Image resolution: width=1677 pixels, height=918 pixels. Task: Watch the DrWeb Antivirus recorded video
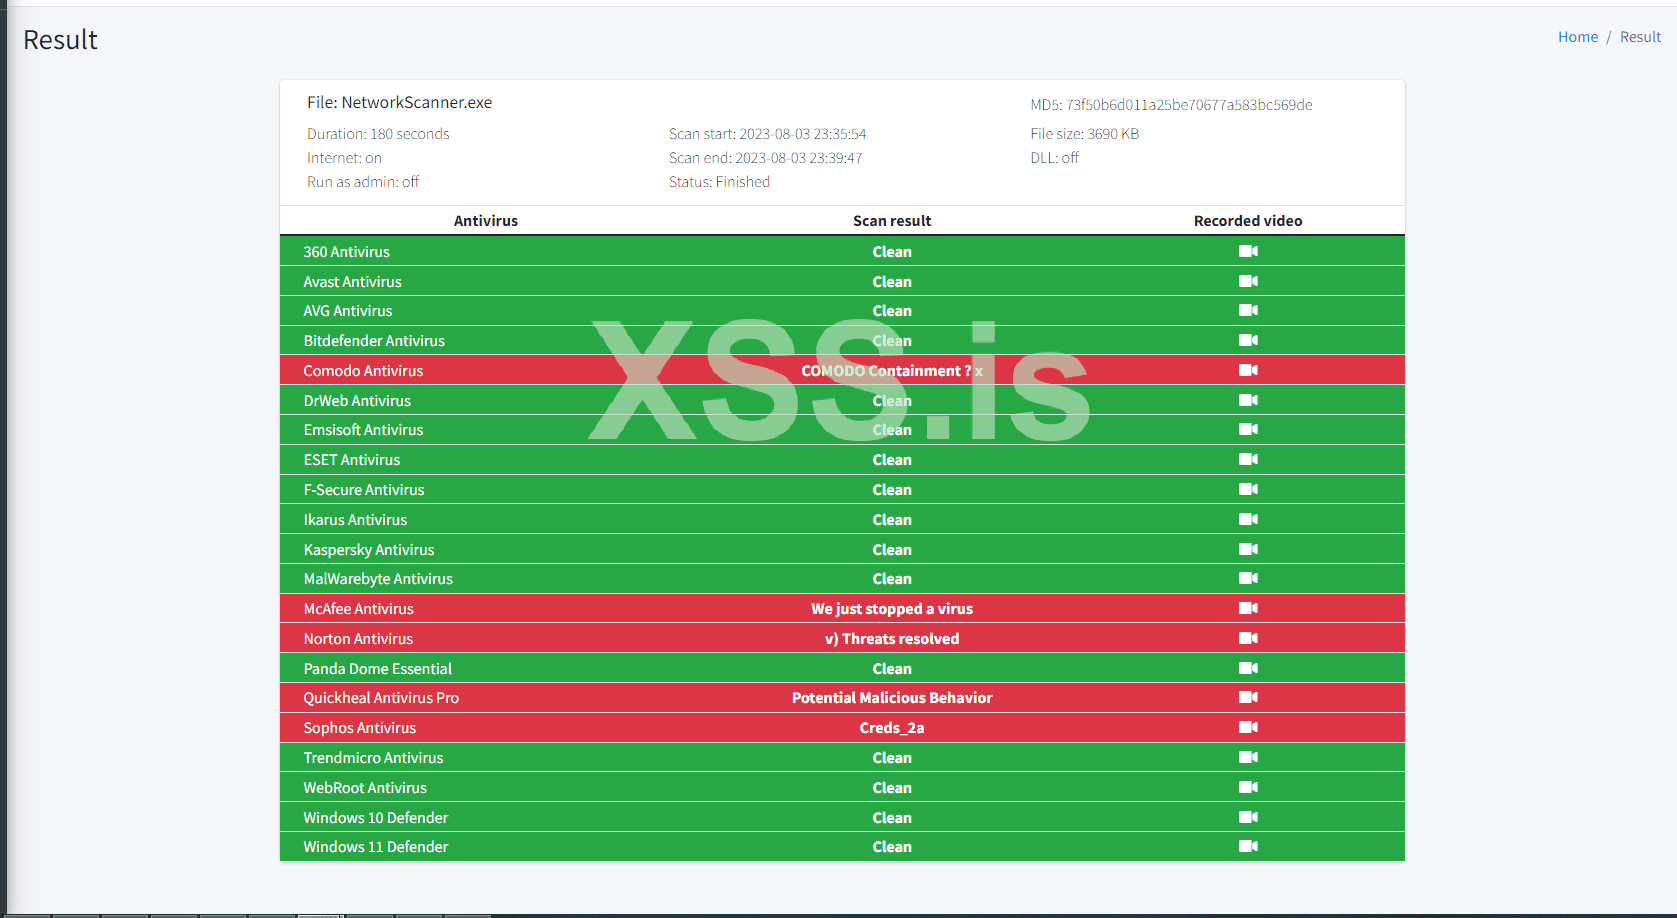tap(1248, 400)
